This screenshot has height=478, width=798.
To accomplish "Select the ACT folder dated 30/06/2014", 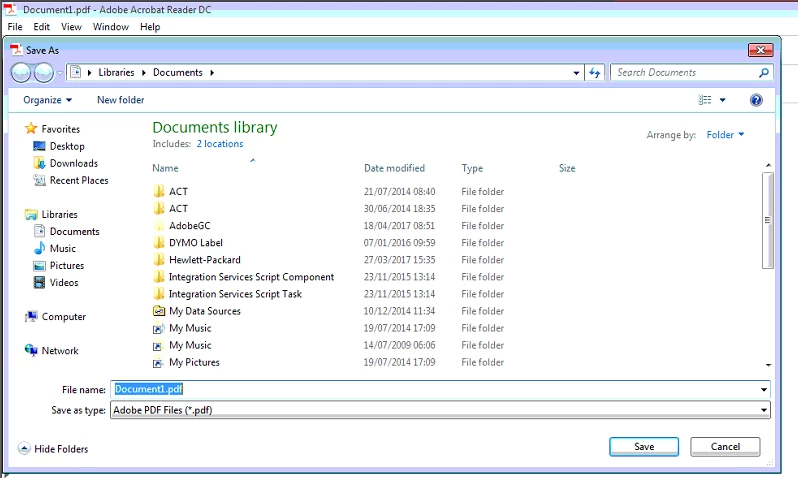I will (178, 209).
